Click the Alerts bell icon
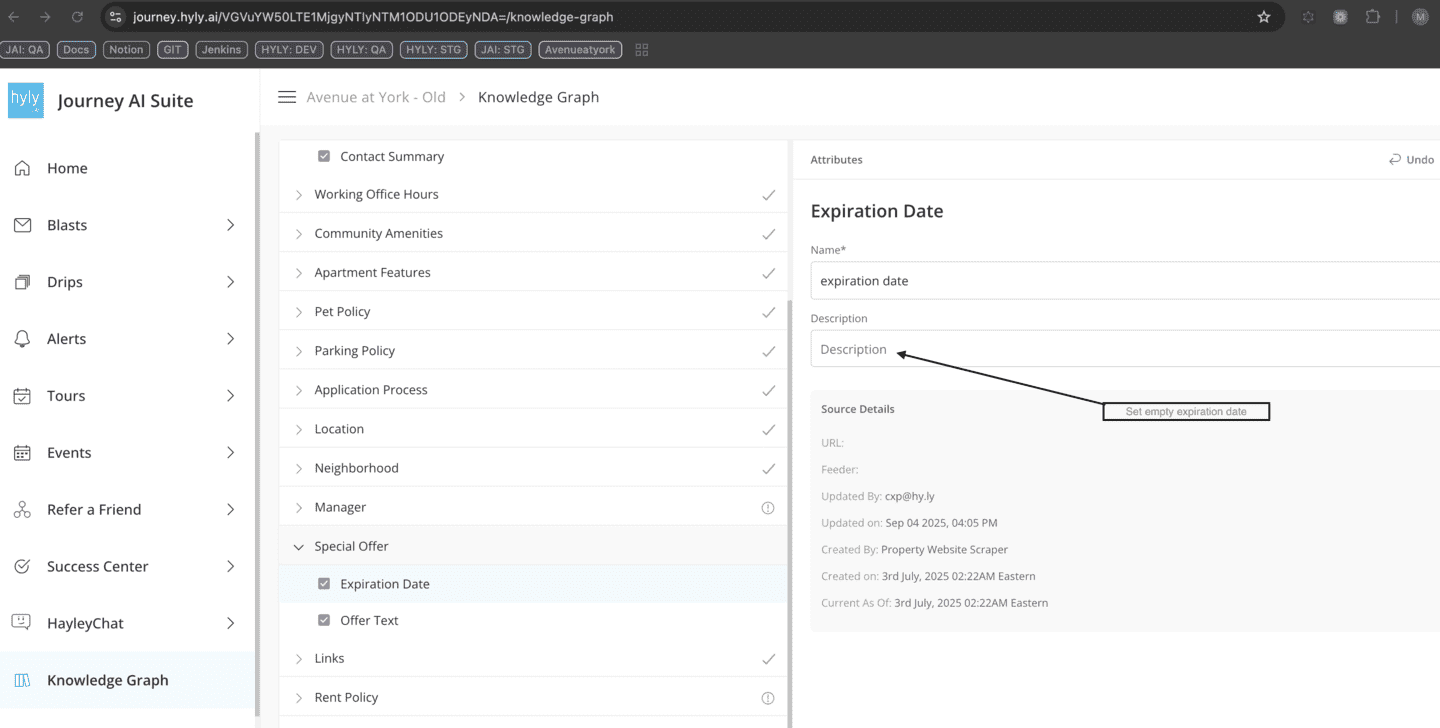 22,339
